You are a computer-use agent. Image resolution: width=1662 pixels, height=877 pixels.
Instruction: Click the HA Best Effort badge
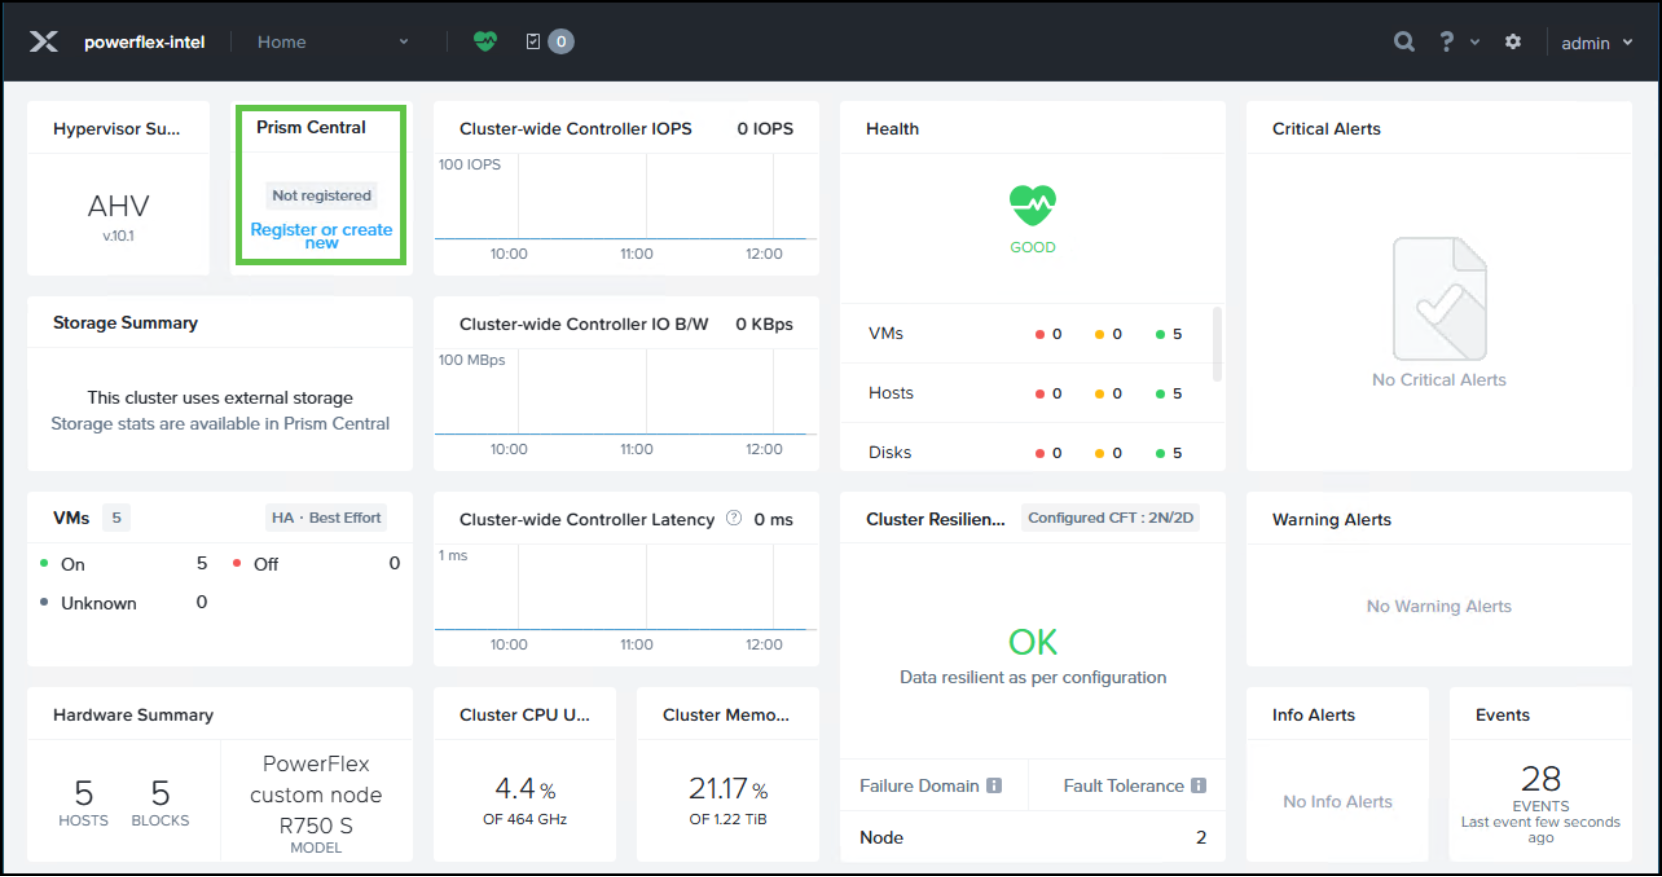point(326,517)
